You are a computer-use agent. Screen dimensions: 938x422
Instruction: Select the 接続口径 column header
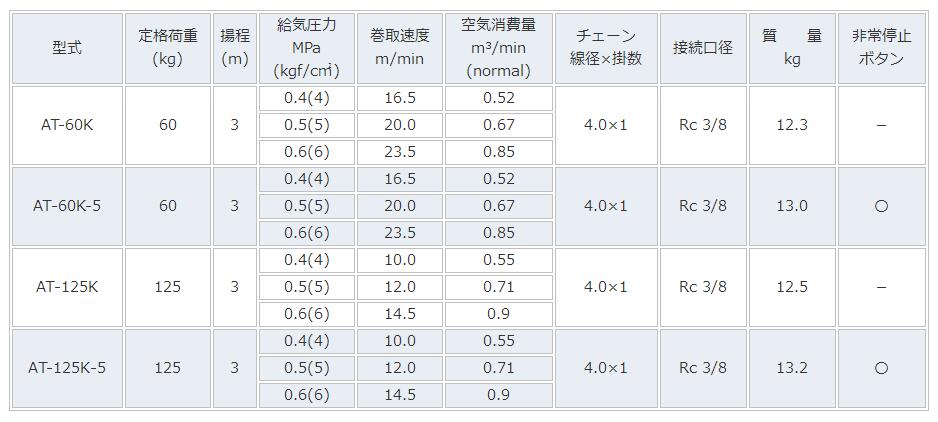coord(703,48)
